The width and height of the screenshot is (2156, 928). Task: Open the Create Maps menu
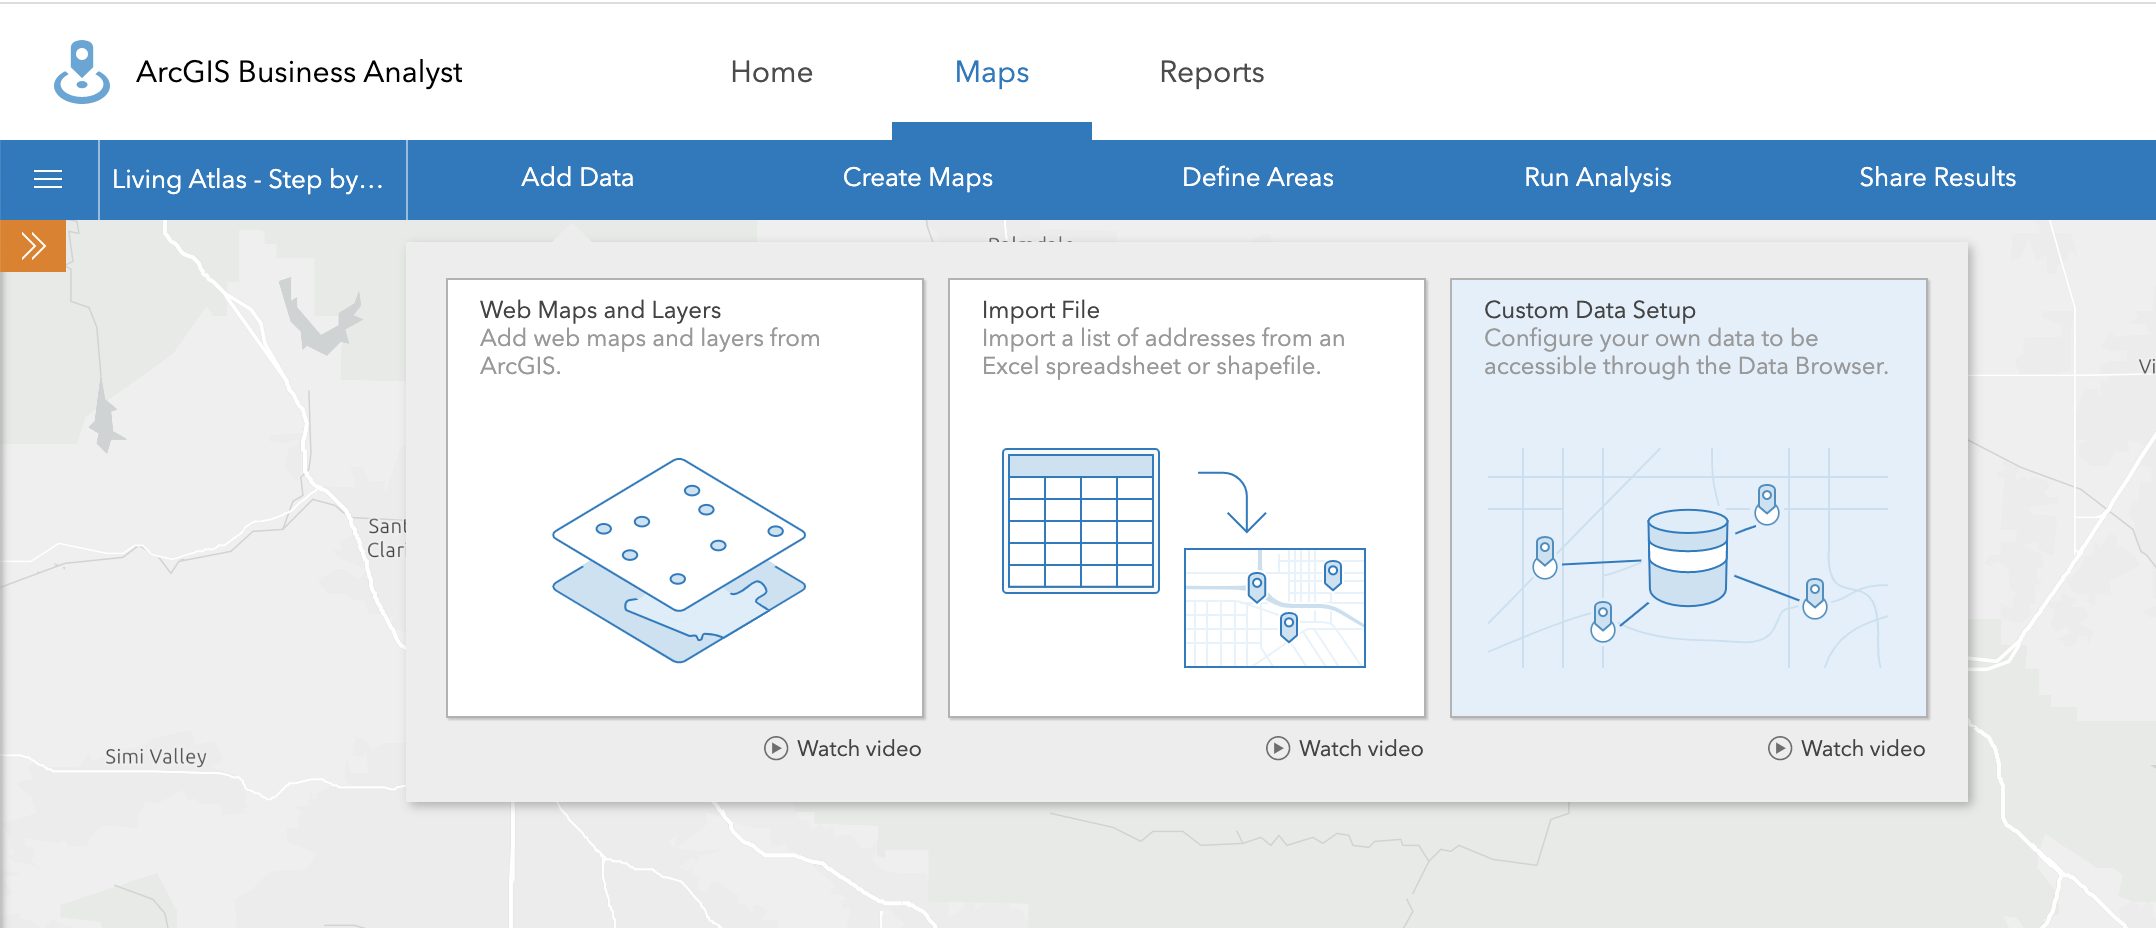click(918, 178)
